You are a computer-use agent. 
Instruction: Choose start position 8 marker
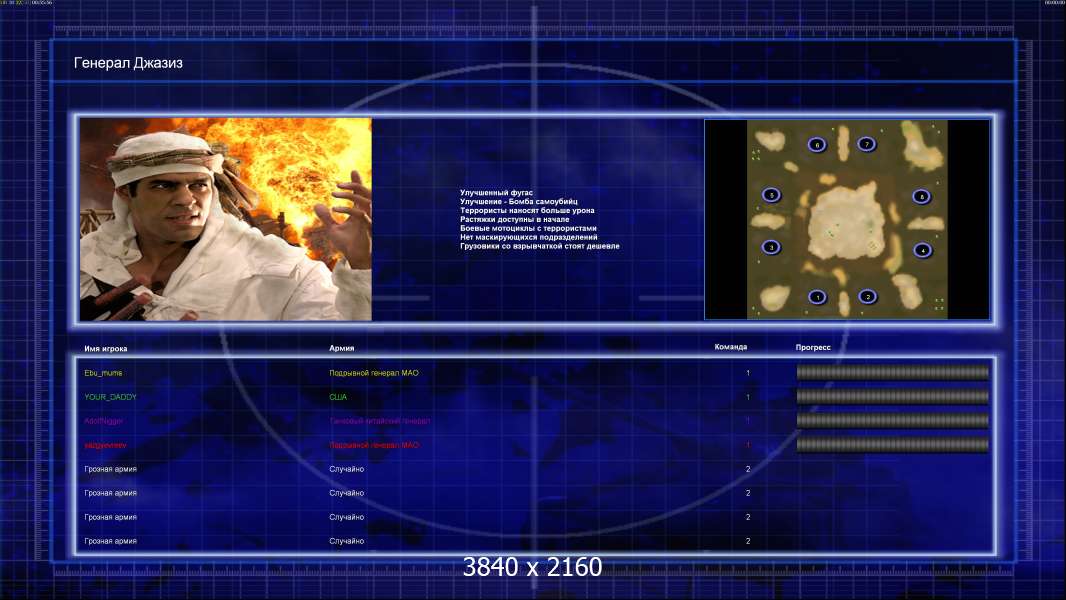point(921,197)
